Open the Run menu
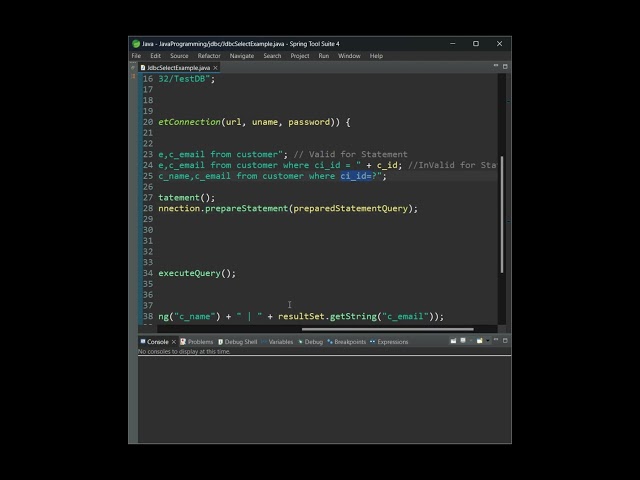 pyautogui.click(x=324, y=56)
